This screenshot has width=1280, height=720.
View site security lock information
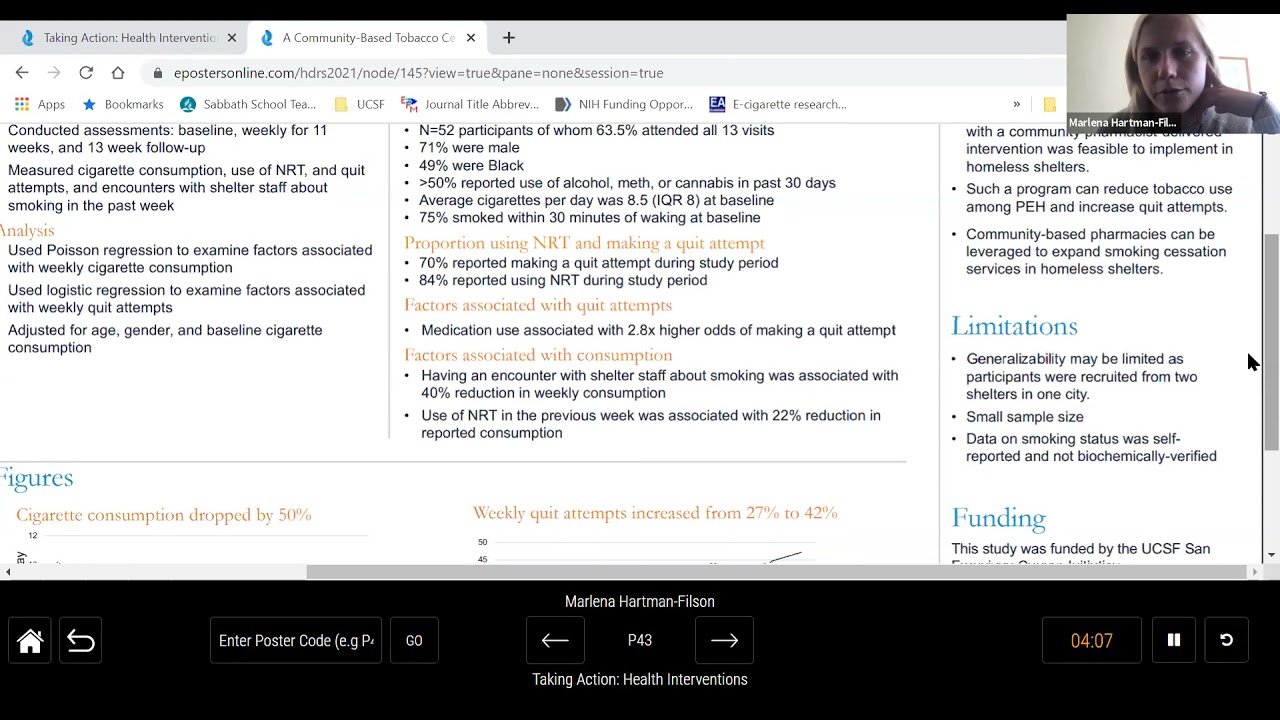pos(158,73)
